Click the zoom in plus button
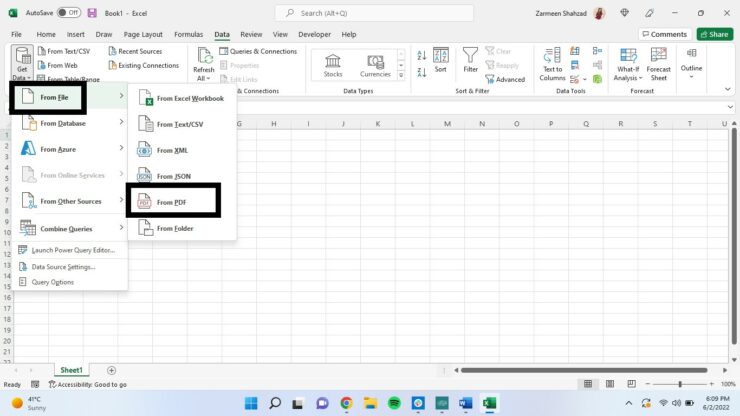 pyautogui.click(x=711, y=384)
